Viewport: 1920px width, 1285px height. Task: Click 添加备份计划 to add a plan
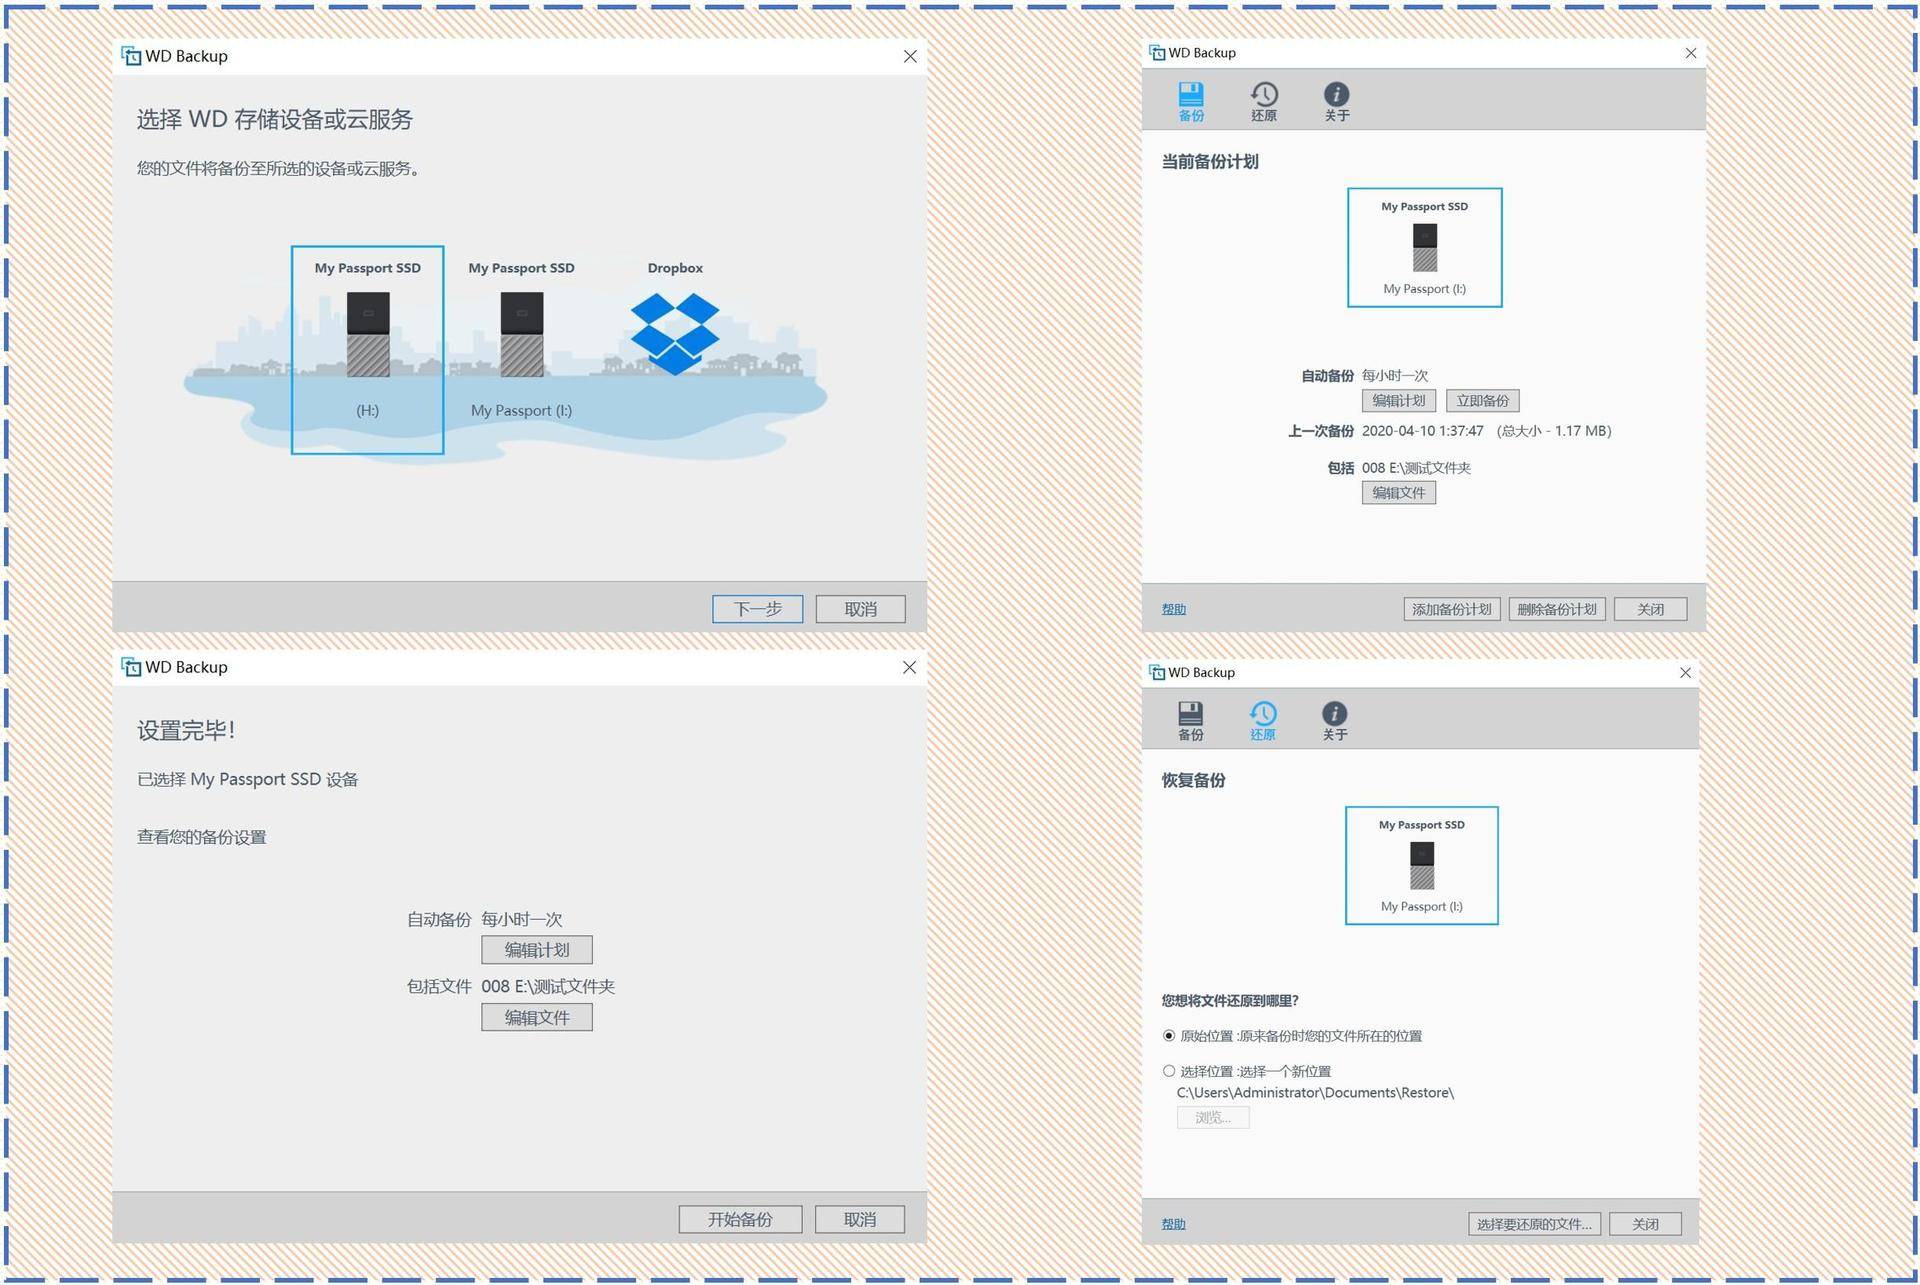[1451, 608]
